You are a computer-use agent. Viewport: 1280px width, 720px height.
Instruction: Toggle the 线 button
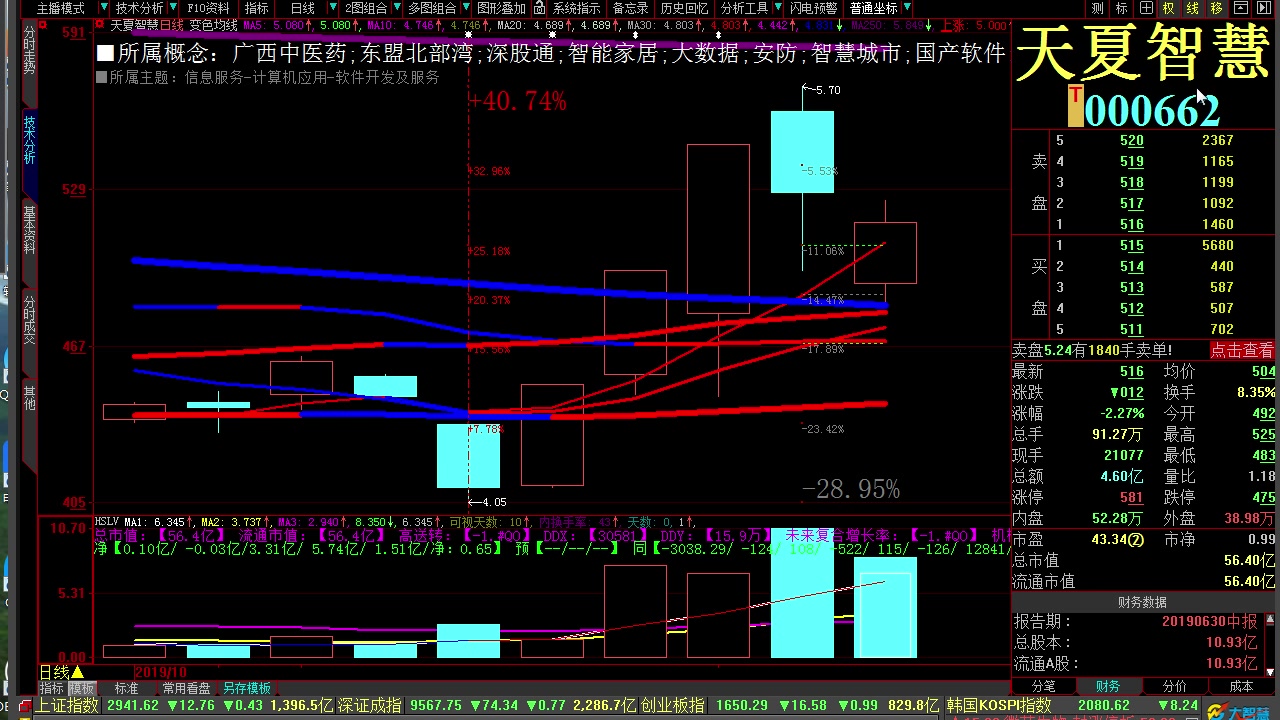1192,8
